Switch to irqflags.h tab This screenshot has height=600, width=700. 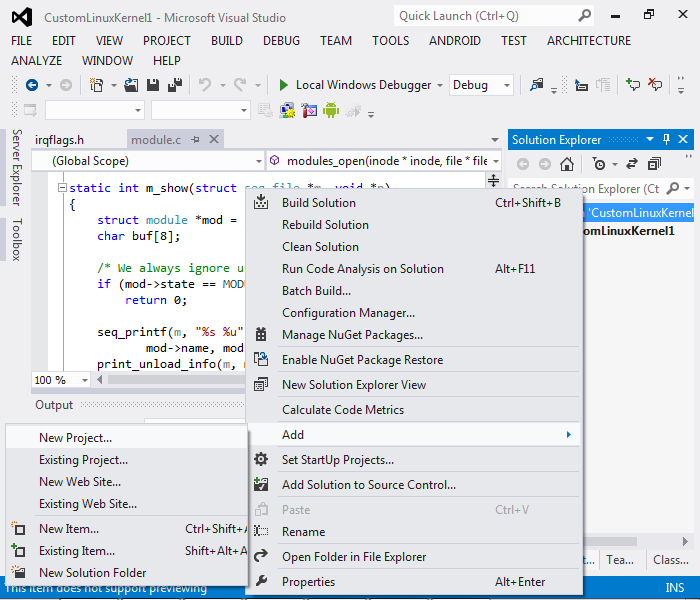click(x=60, y=140)
